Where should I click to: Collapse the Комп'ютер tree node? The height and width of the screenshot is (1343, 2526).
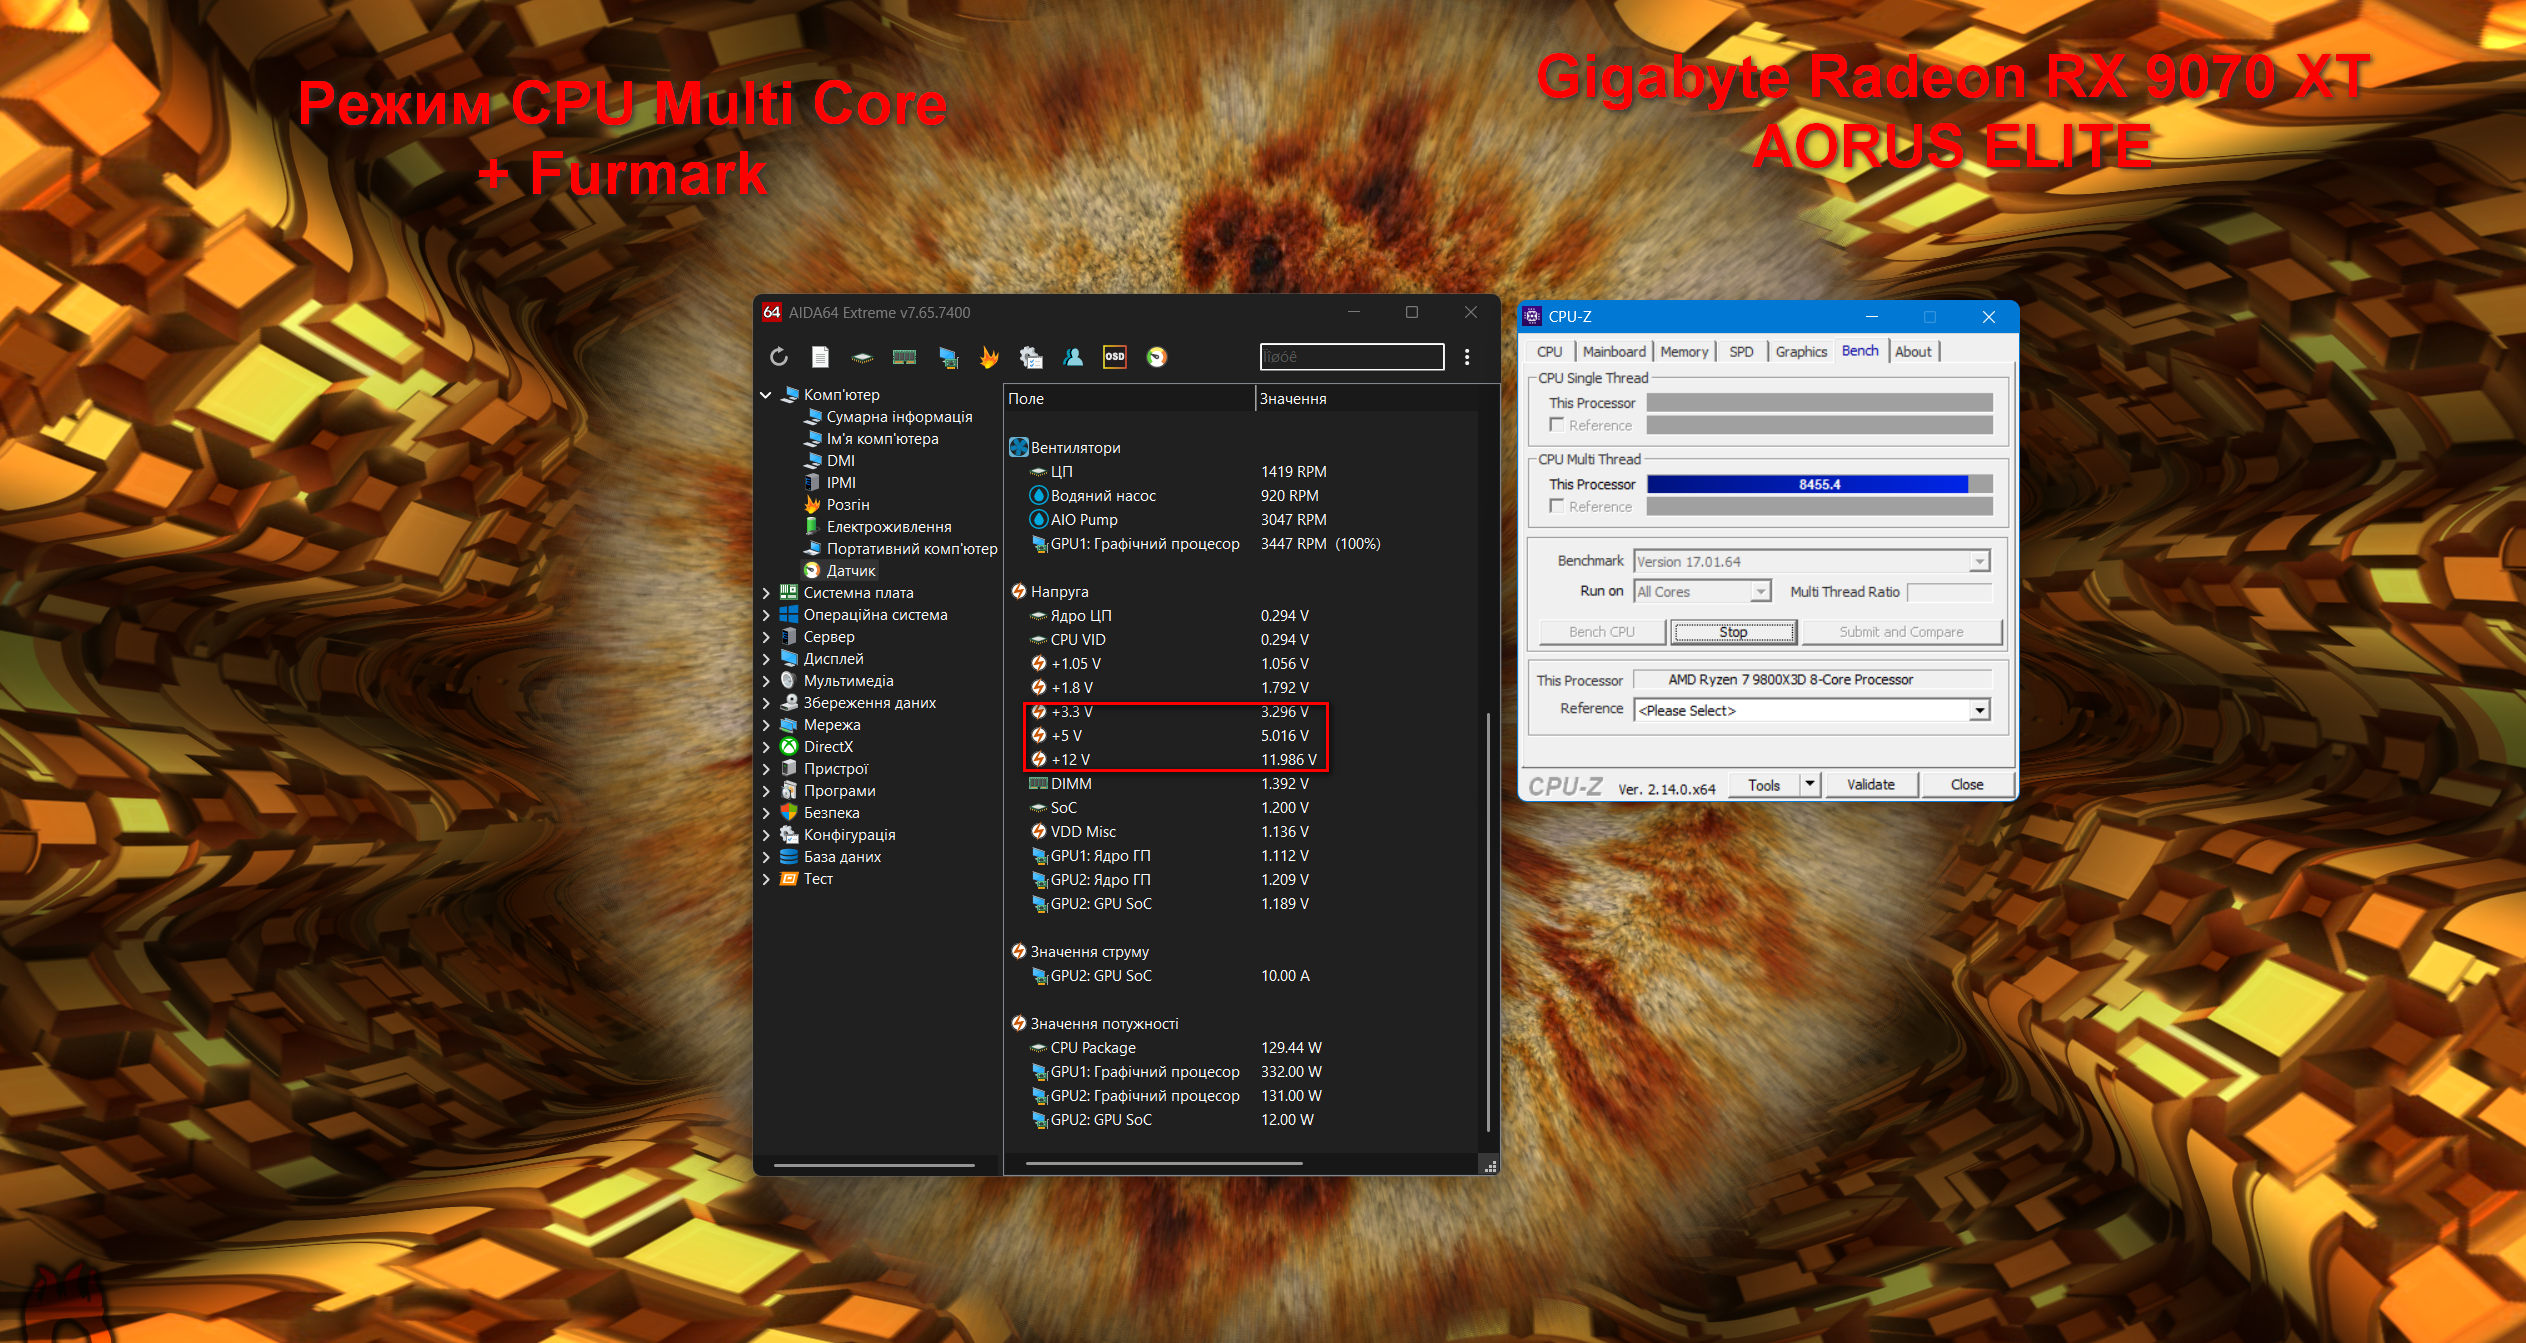pyautogui.click(x=766, y=395)
